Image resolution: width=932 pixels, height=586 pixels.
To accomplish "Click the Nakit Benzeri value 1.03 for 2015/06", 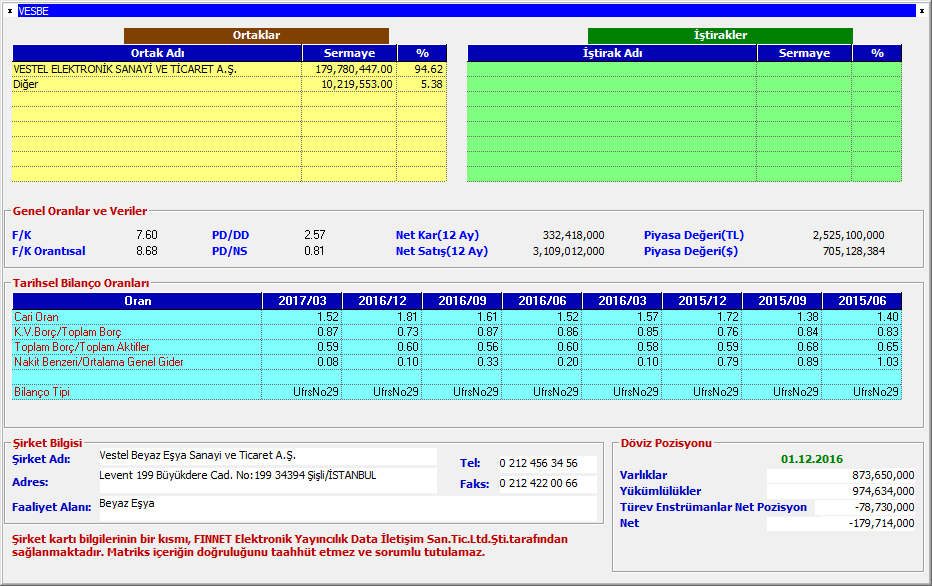I will pos(887,361).
